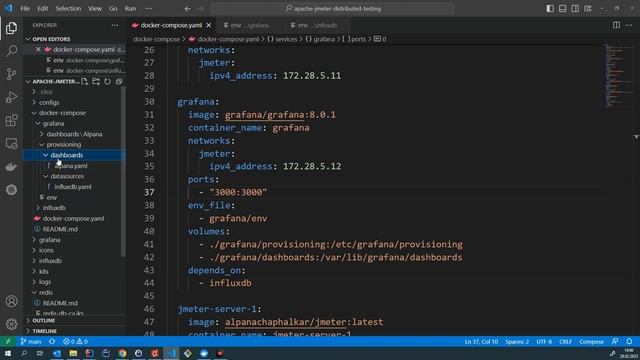Split the editor to the right
640x360 pixels.
(616, 25)
